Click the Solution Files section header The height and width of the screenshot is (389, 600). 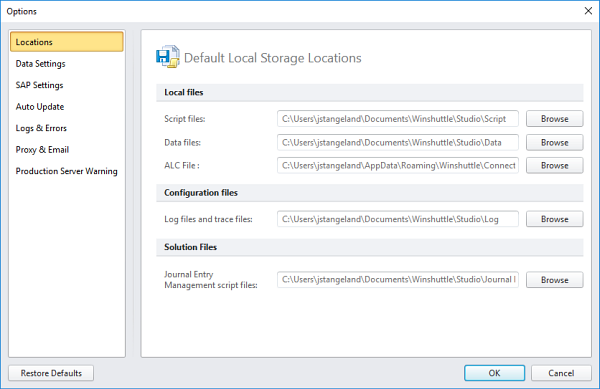[370, 247]
